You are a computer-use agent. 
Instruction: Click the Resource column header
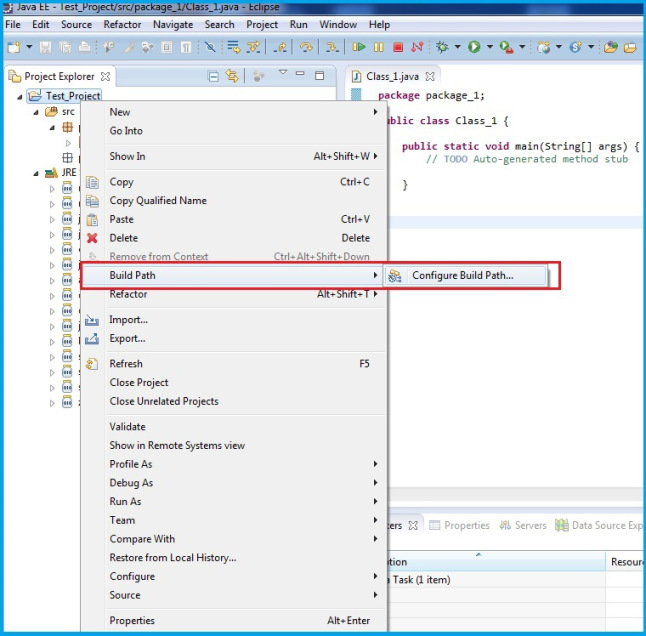[626, 562]
